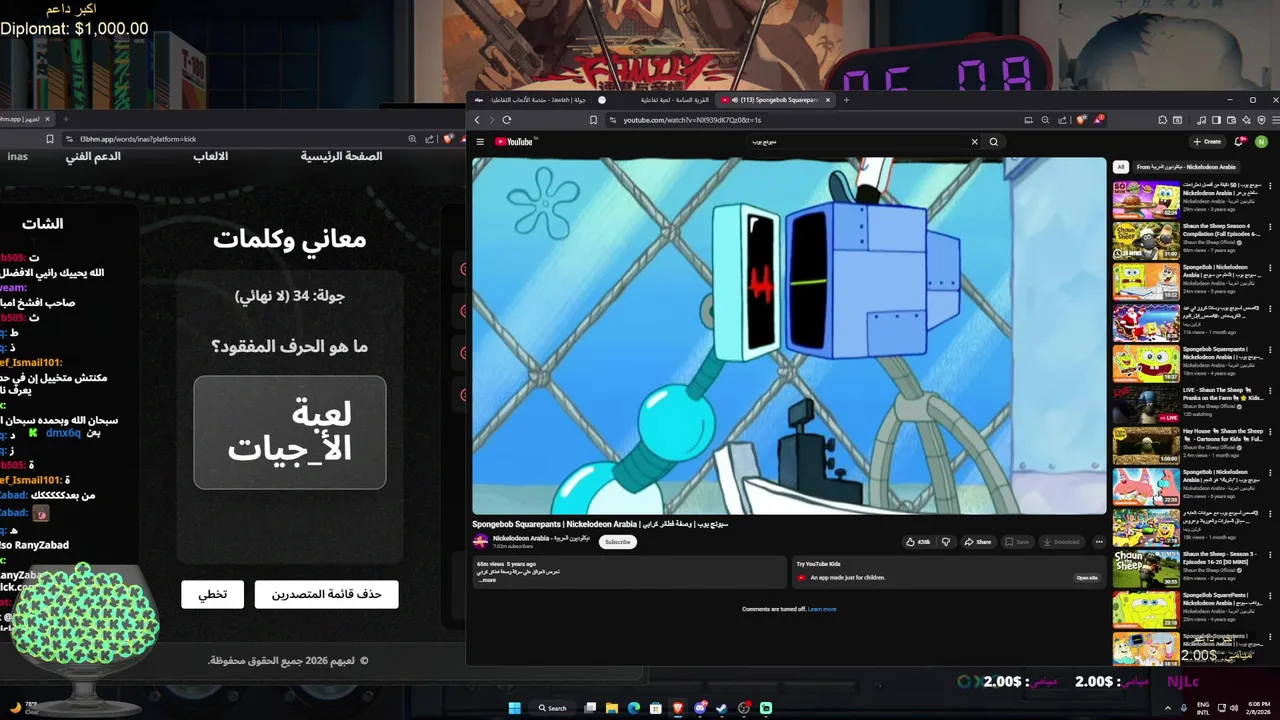Open Brave Shields lion icon
Screen dimensions: 1280x720
click(1081, 120)
